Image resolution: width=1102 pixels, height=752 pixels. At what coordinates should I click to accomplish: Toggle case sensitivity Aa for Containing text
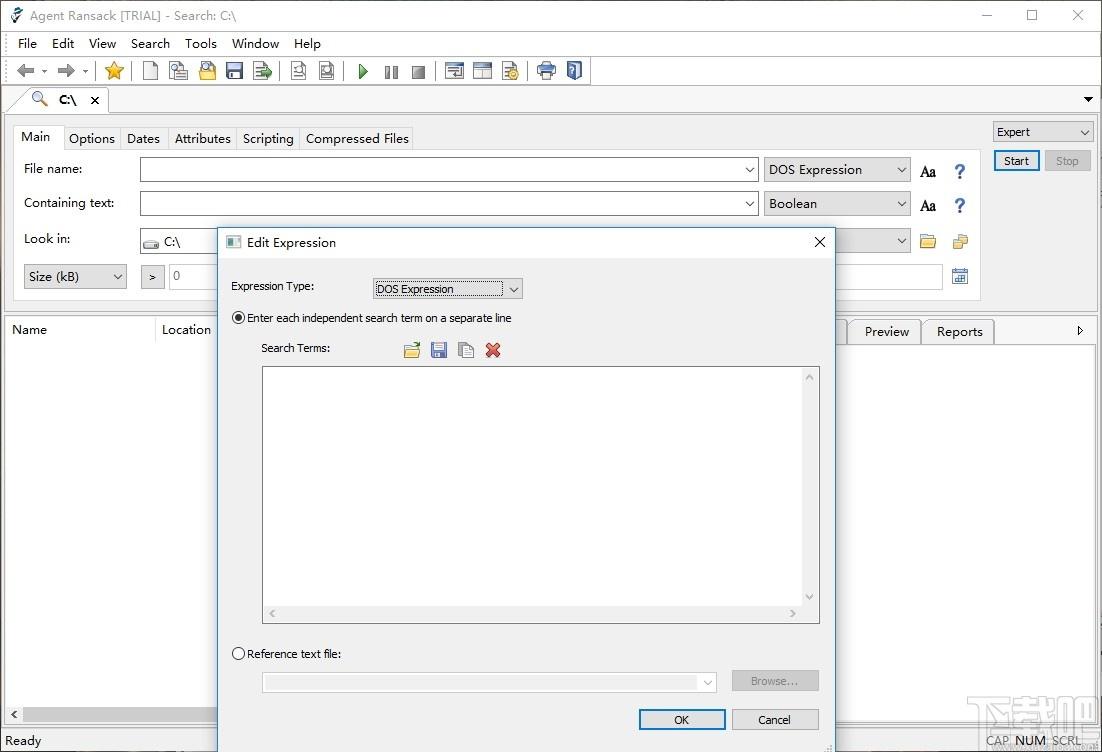[928, 205]
